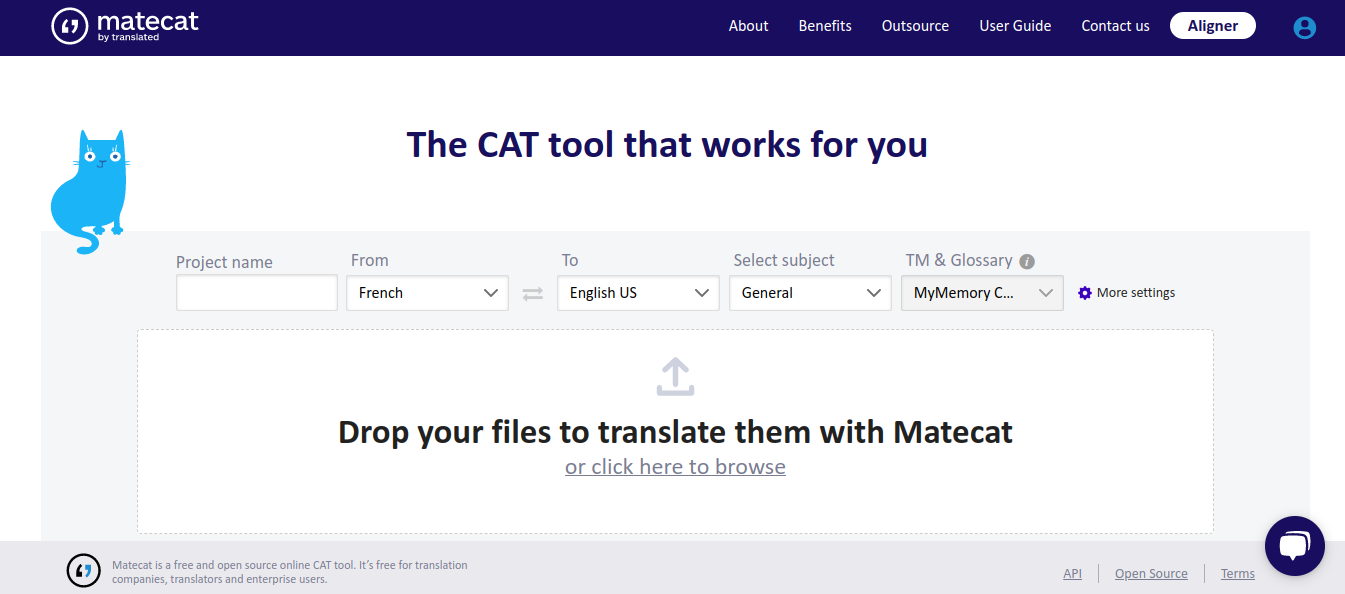Click the 'Select subject' label
This screenshot has width=1345, height=594.
coord(784,260)
